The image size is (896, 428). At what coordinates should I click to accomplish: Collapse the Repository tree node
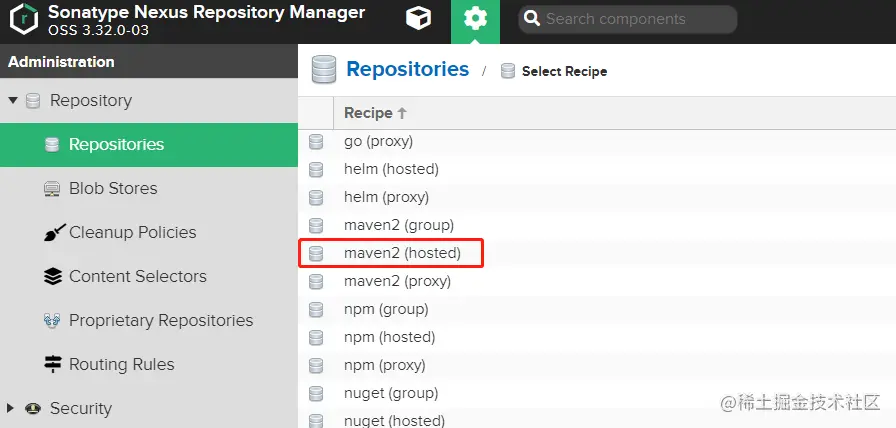13,101
